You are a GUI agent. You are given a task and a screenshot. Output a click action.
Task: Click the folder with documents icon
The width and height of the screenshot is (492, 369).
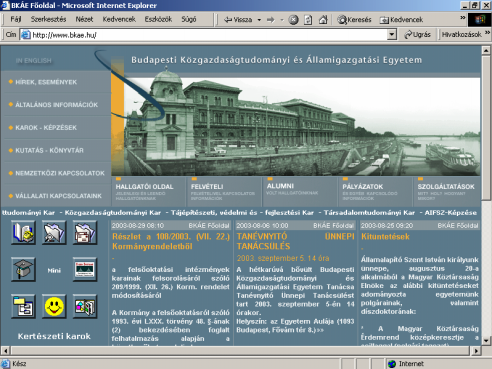point(85,233)
